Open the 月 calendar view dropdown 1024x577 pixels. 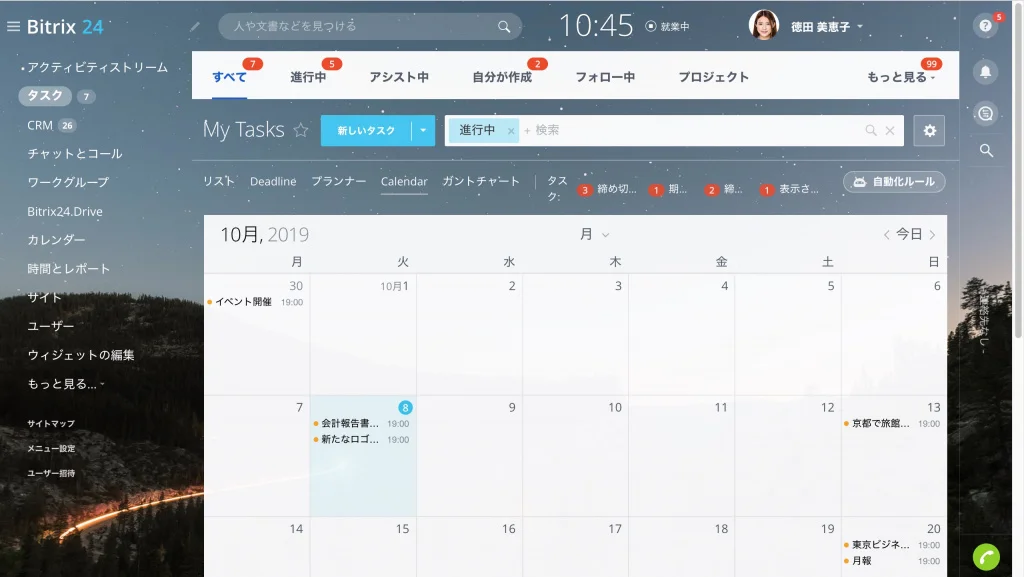pyautogui.click(x=594, y=234)
